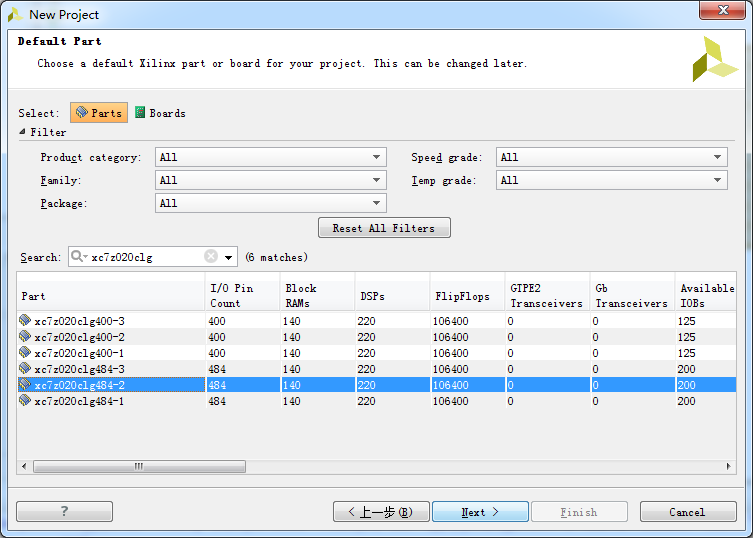Sort by GTPE2 Transceivers column
753x538 pixels.
click(547, 296)
